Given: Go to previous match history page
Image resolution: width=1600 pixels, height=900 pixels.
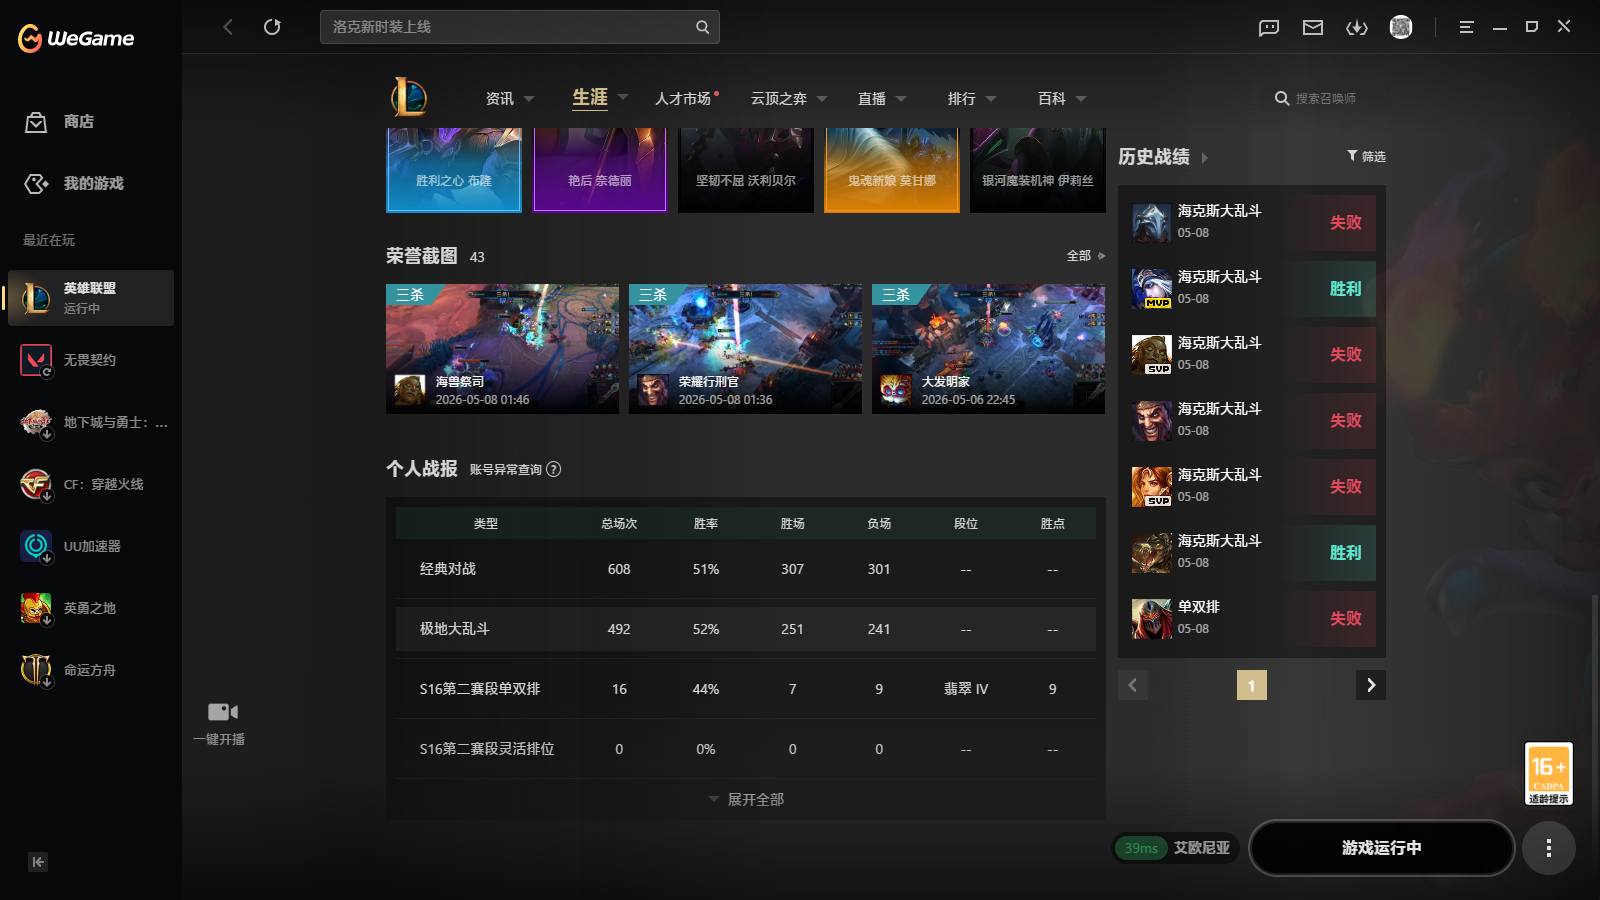Looking at the screenshot, I should point(1133,685).
